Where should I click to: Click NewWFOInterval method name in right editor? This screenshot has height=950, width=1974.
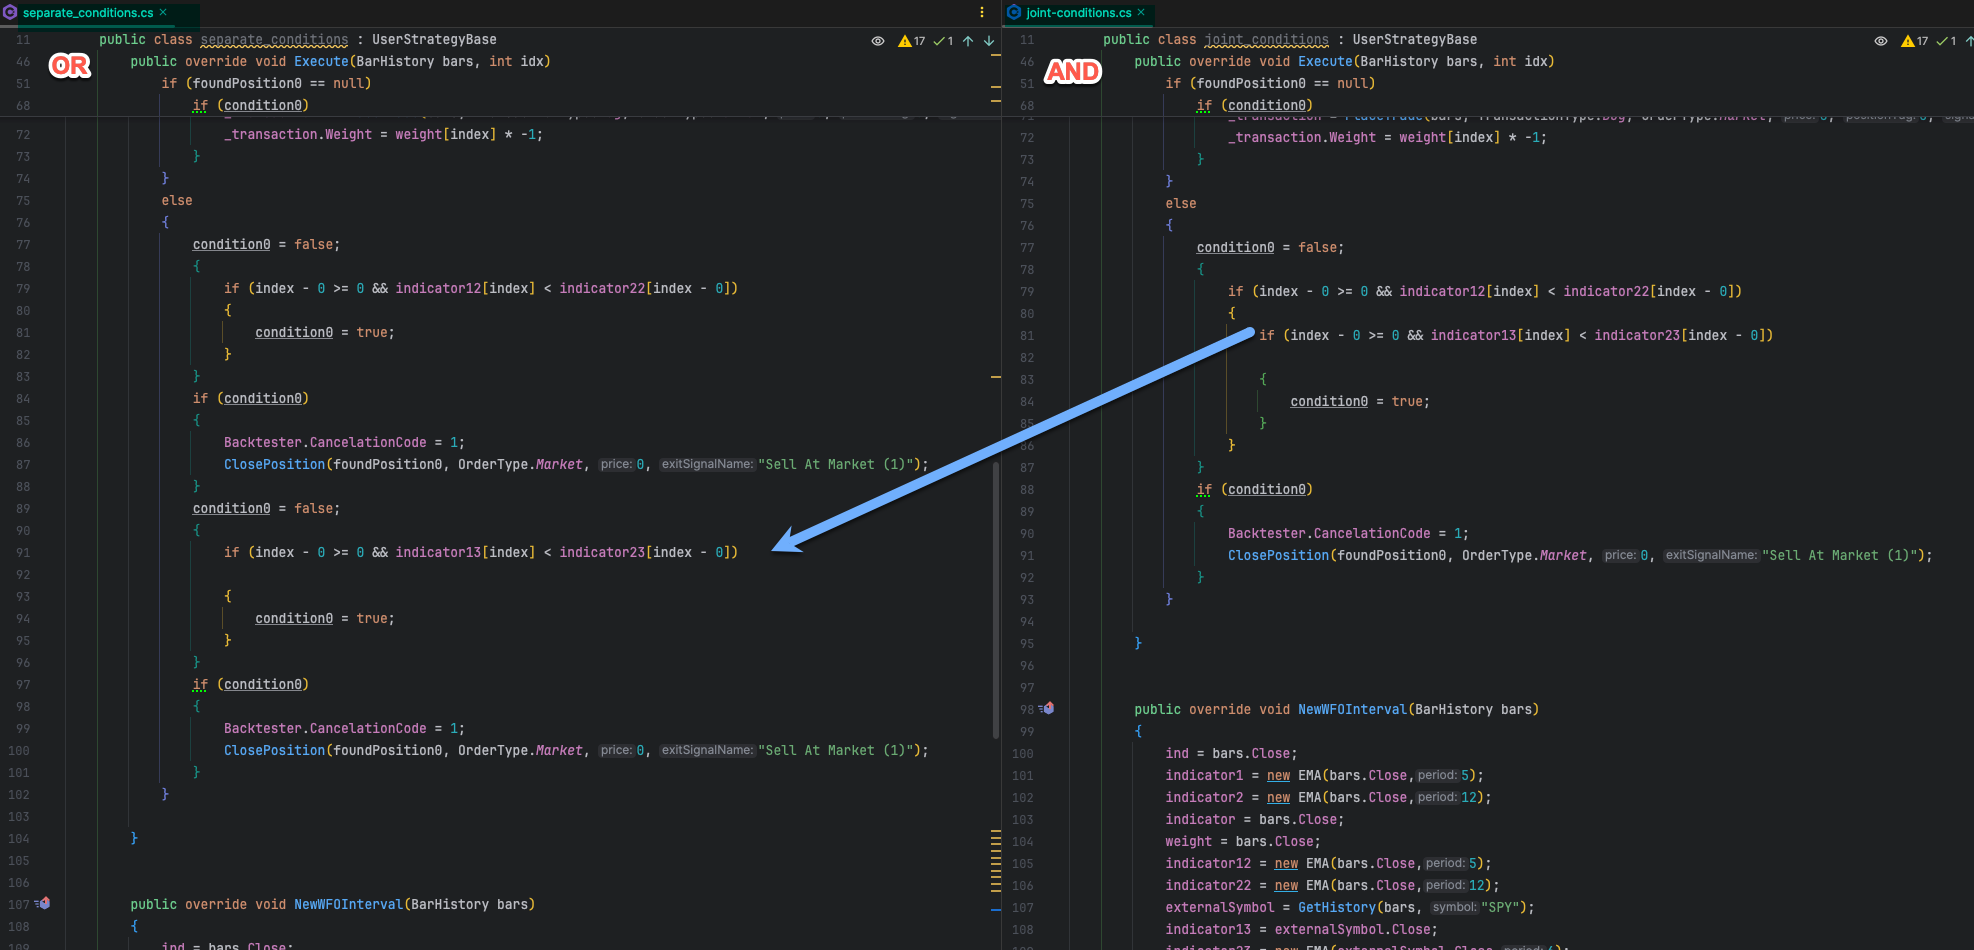click(1352, 709)
